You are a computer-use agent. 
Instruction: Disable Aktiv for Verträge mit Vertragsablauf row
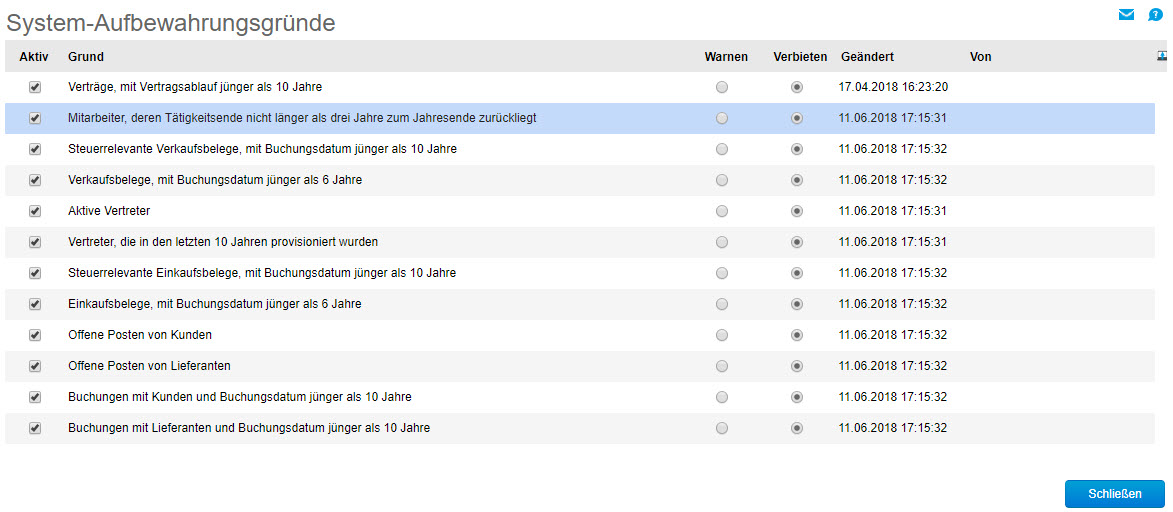[x=34, y=87]
